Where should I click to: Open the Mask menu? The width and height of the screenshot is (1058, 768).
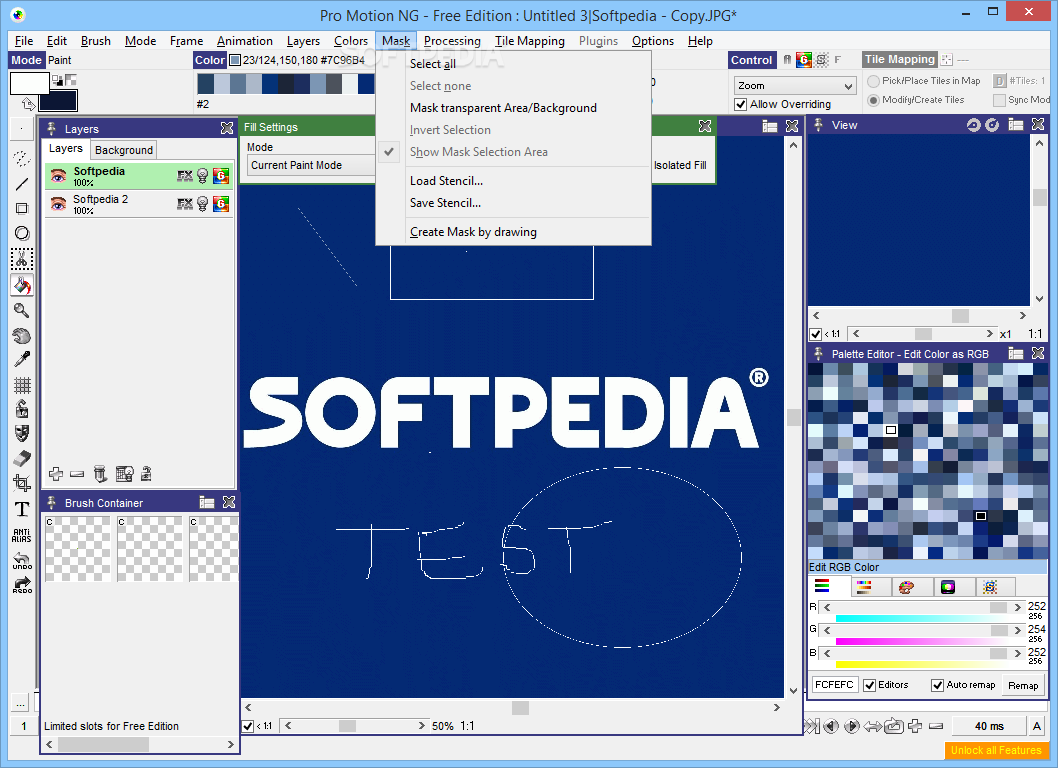[x=396, y=41]
